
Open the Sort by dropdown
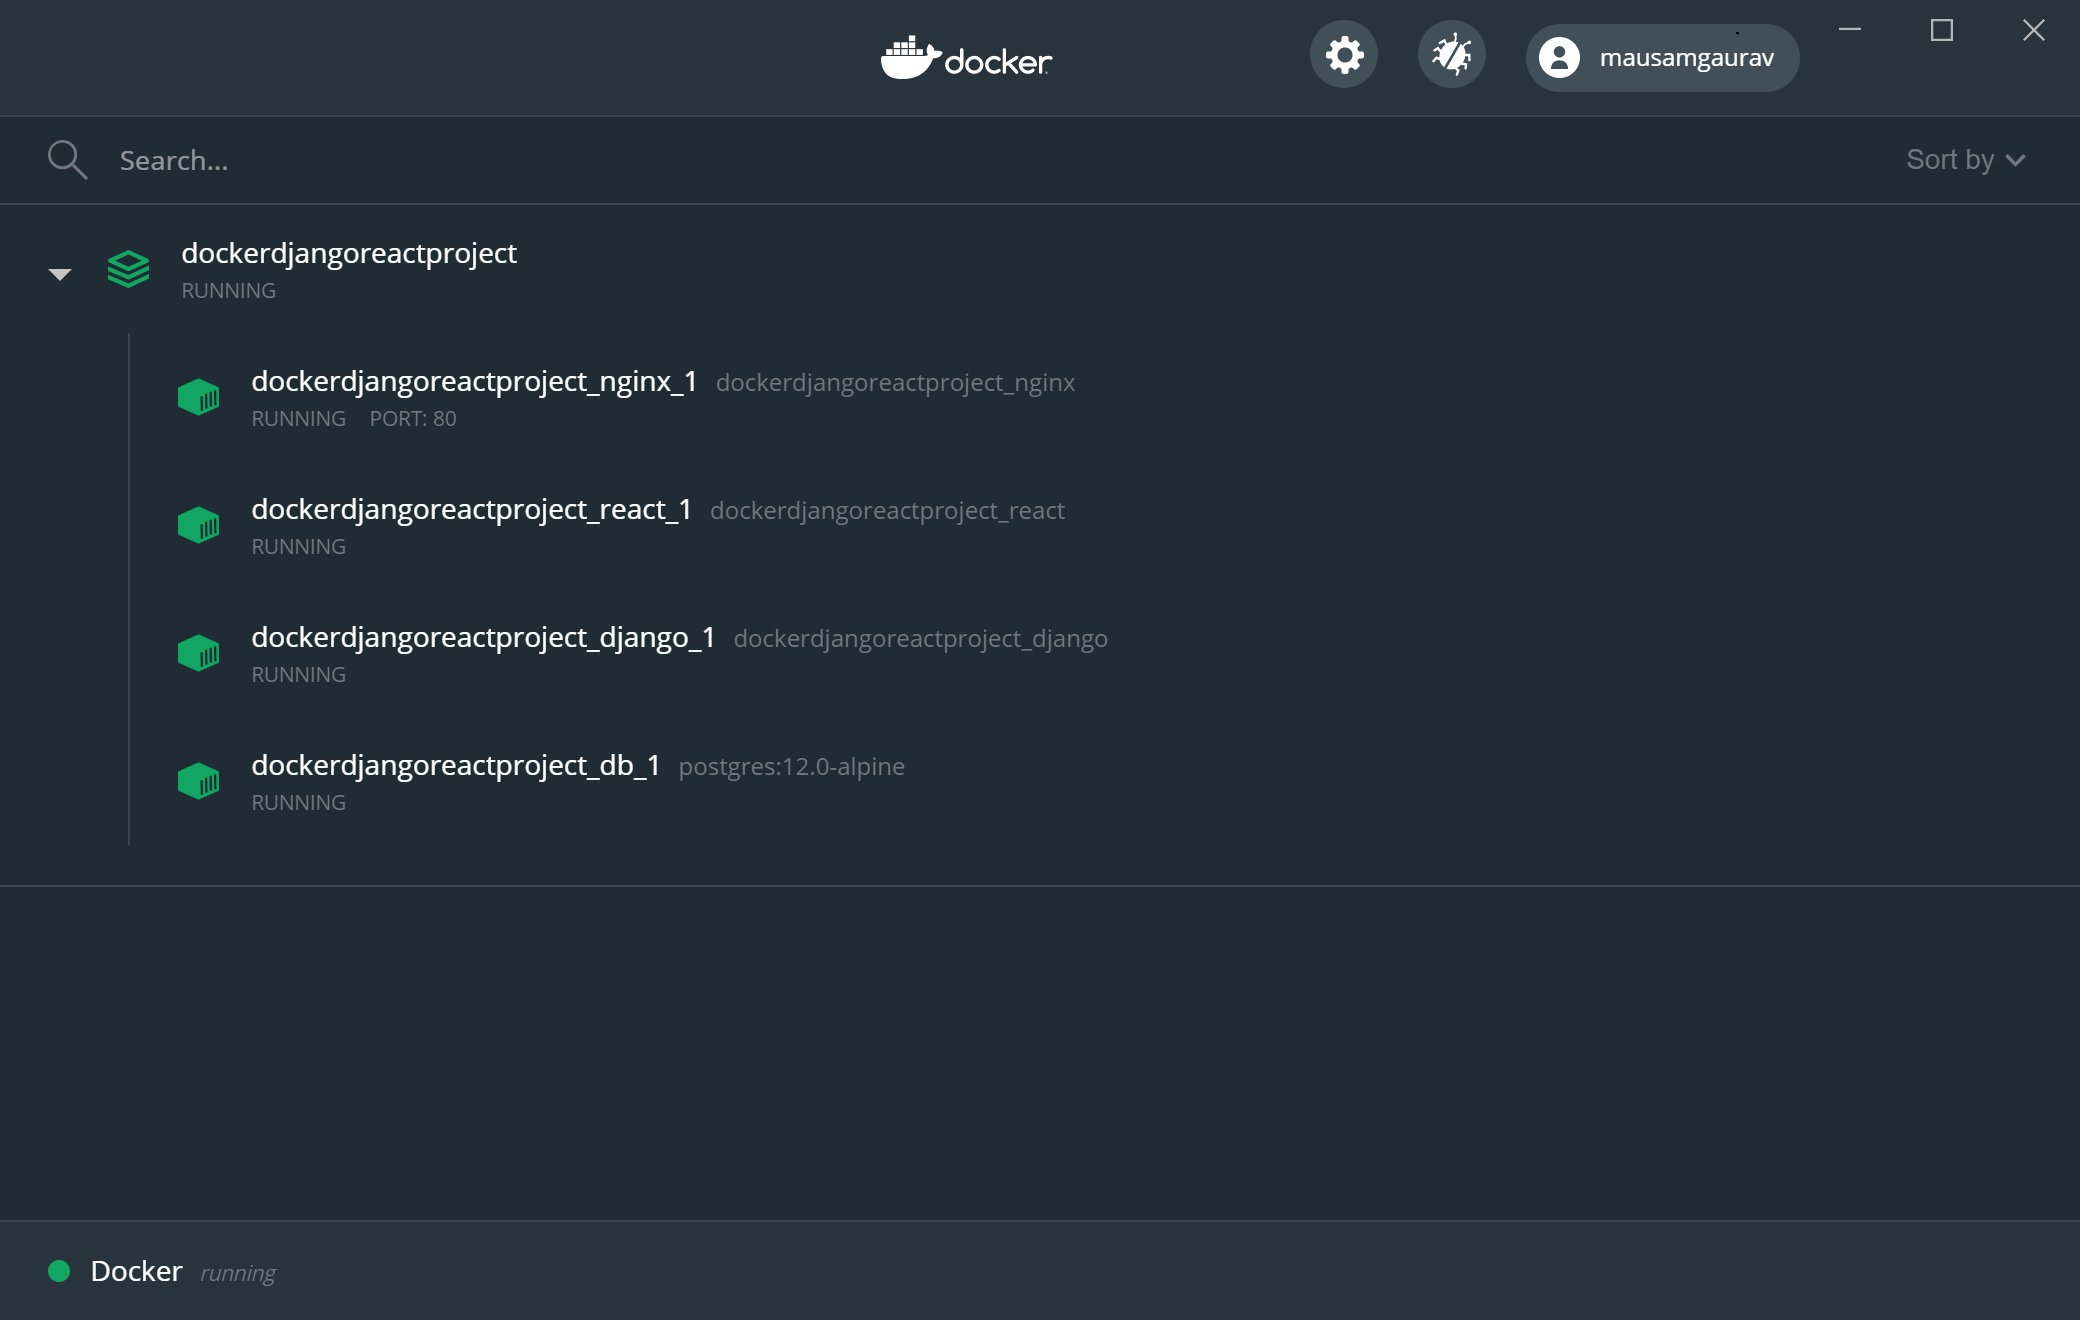[1964, 160]
